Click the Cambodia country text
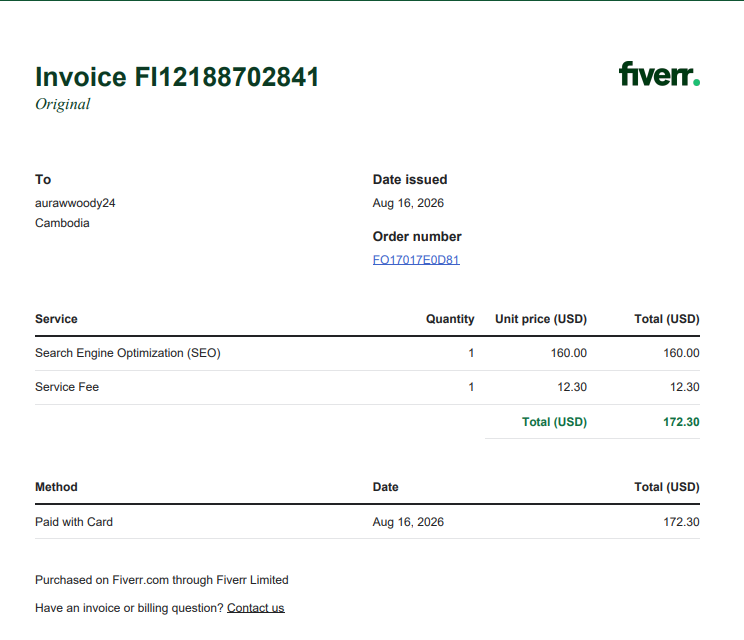Screen dimensions: 744x640 (62, 223)
